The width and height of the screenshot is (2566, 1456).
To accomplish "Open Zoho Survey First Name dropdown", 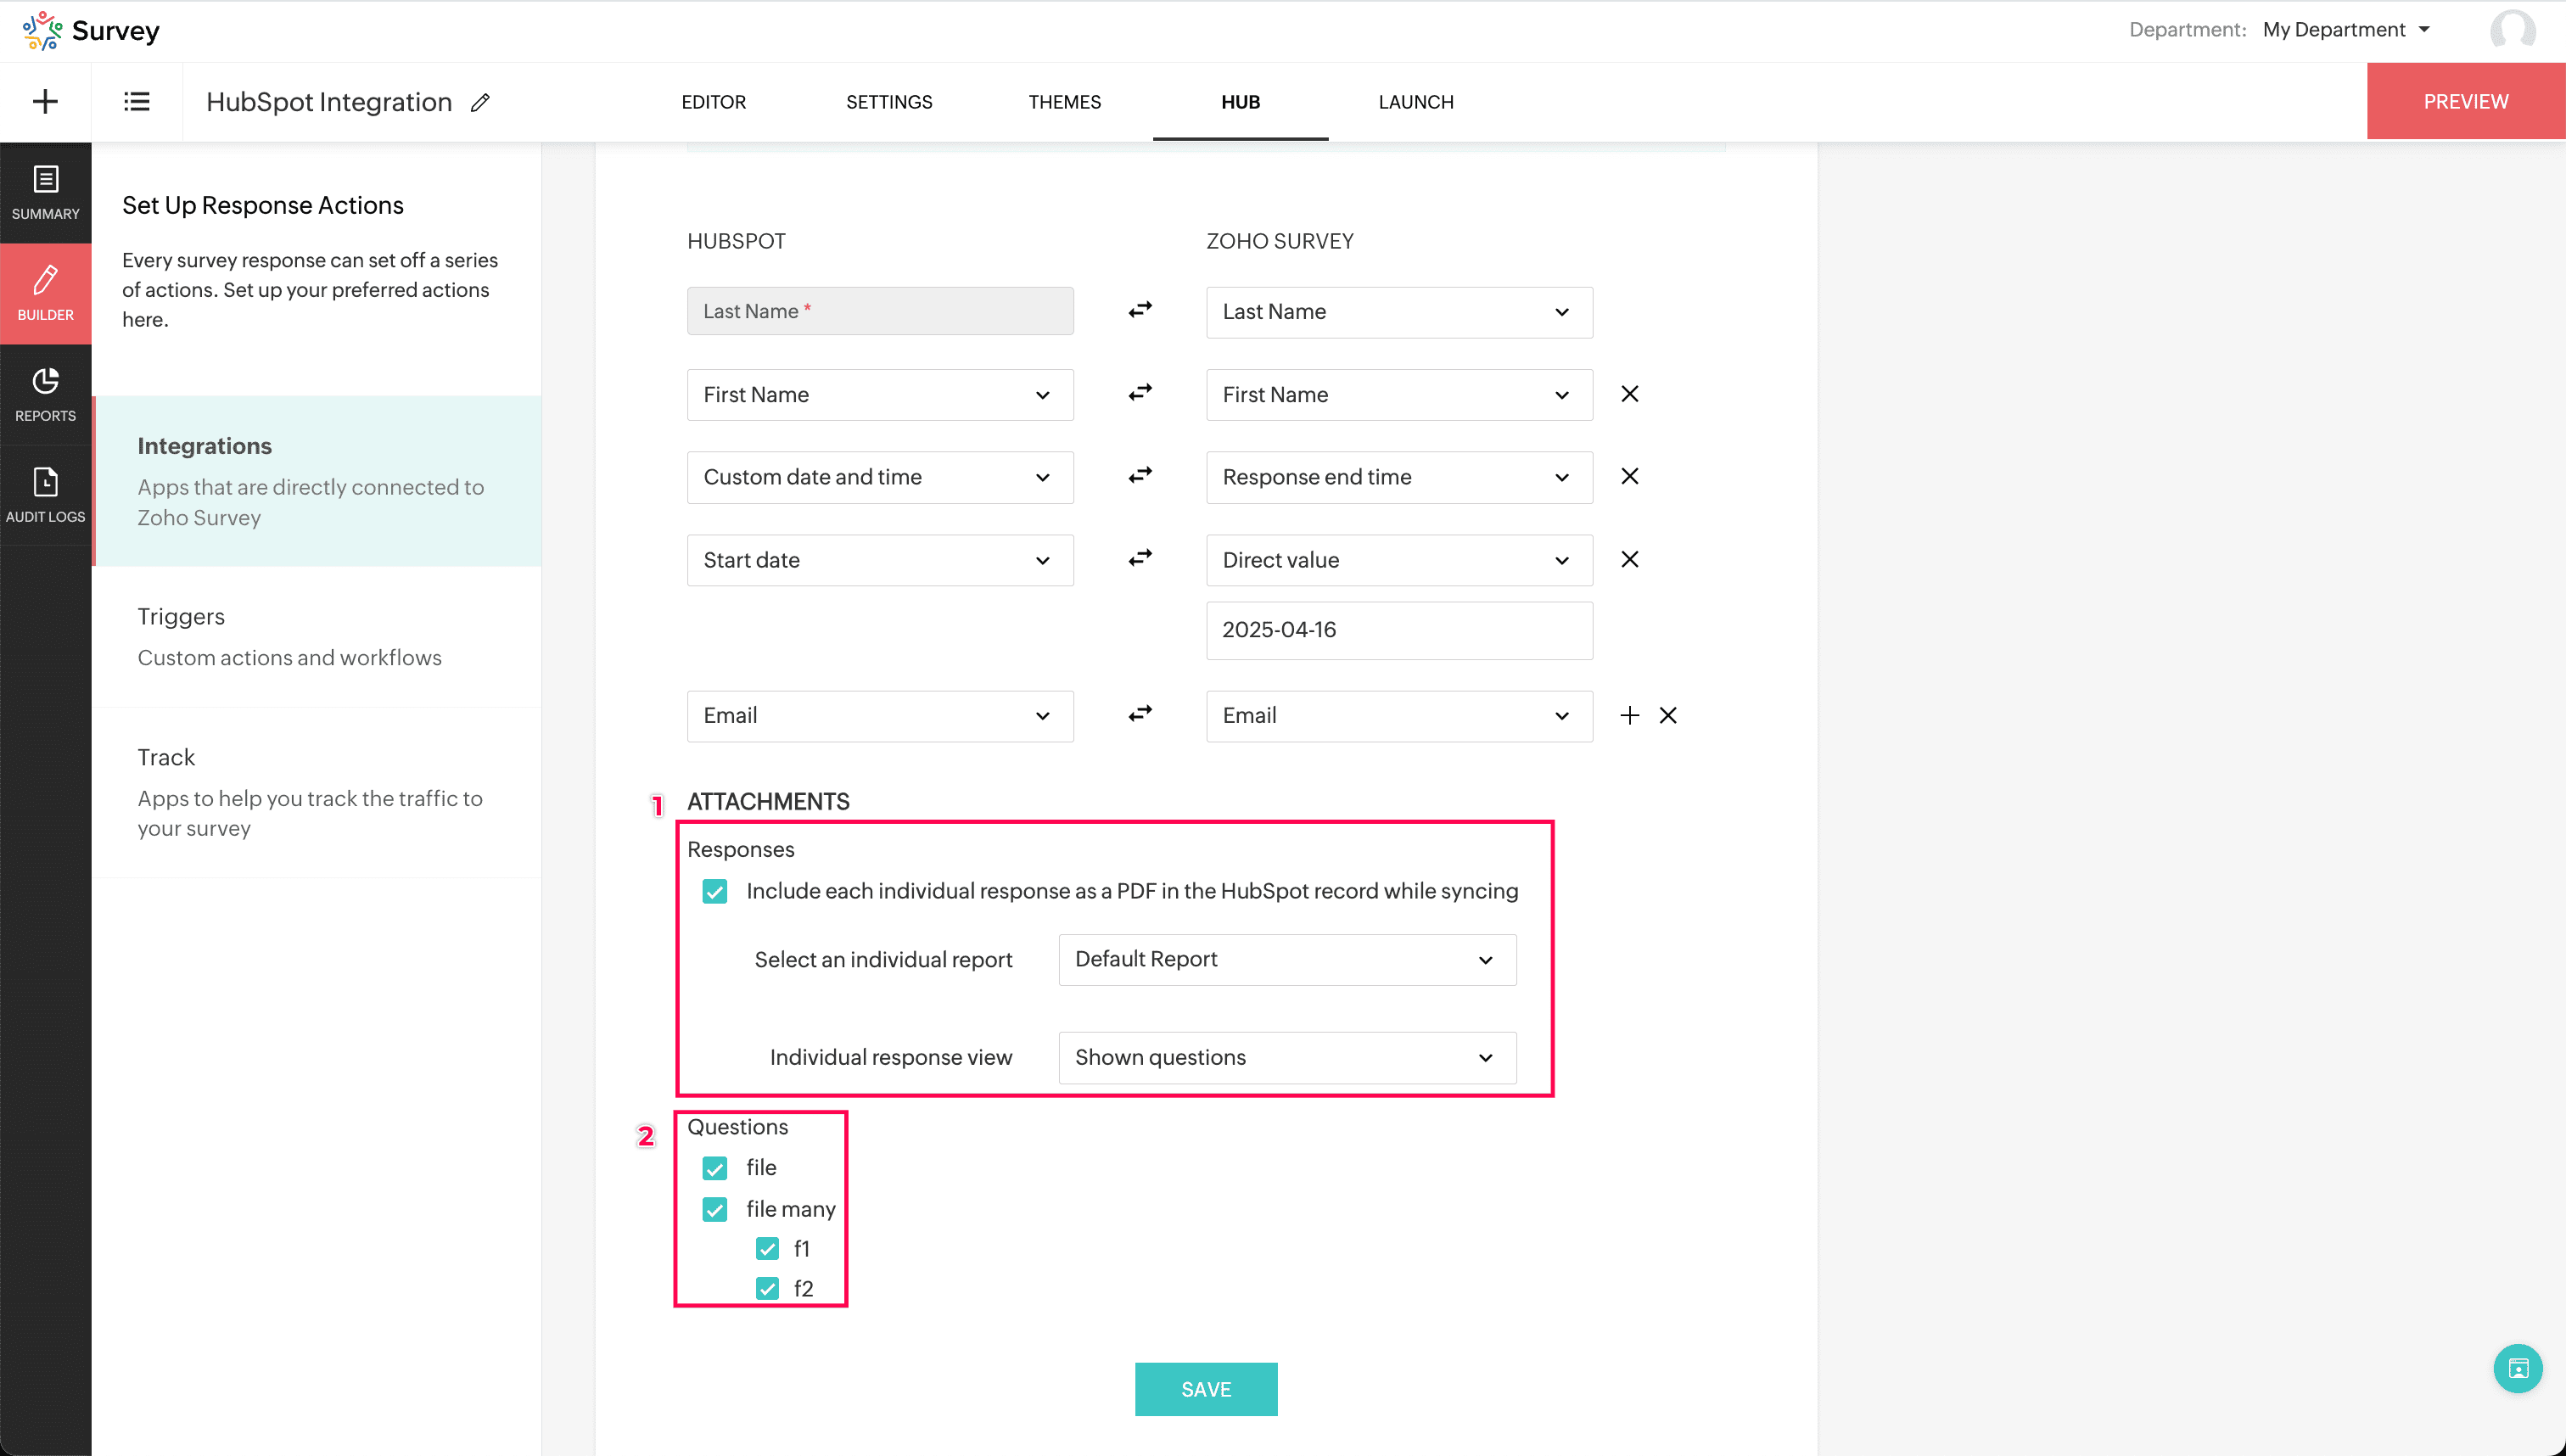I will coord(1399,395).
